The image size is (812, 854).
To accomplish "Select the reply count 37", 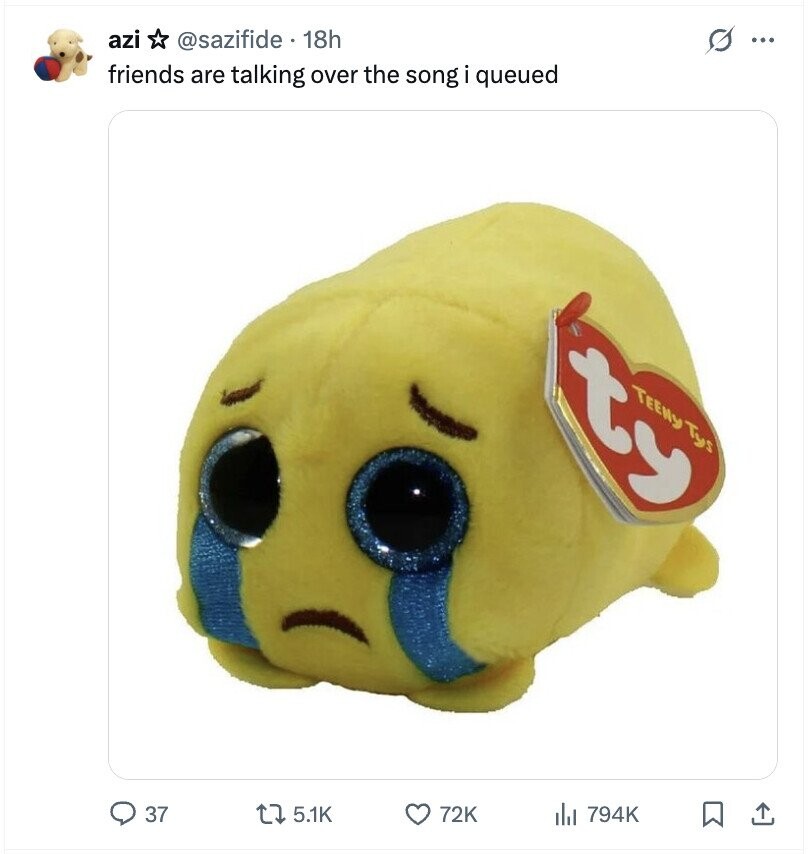I will [x=156, y=814].
